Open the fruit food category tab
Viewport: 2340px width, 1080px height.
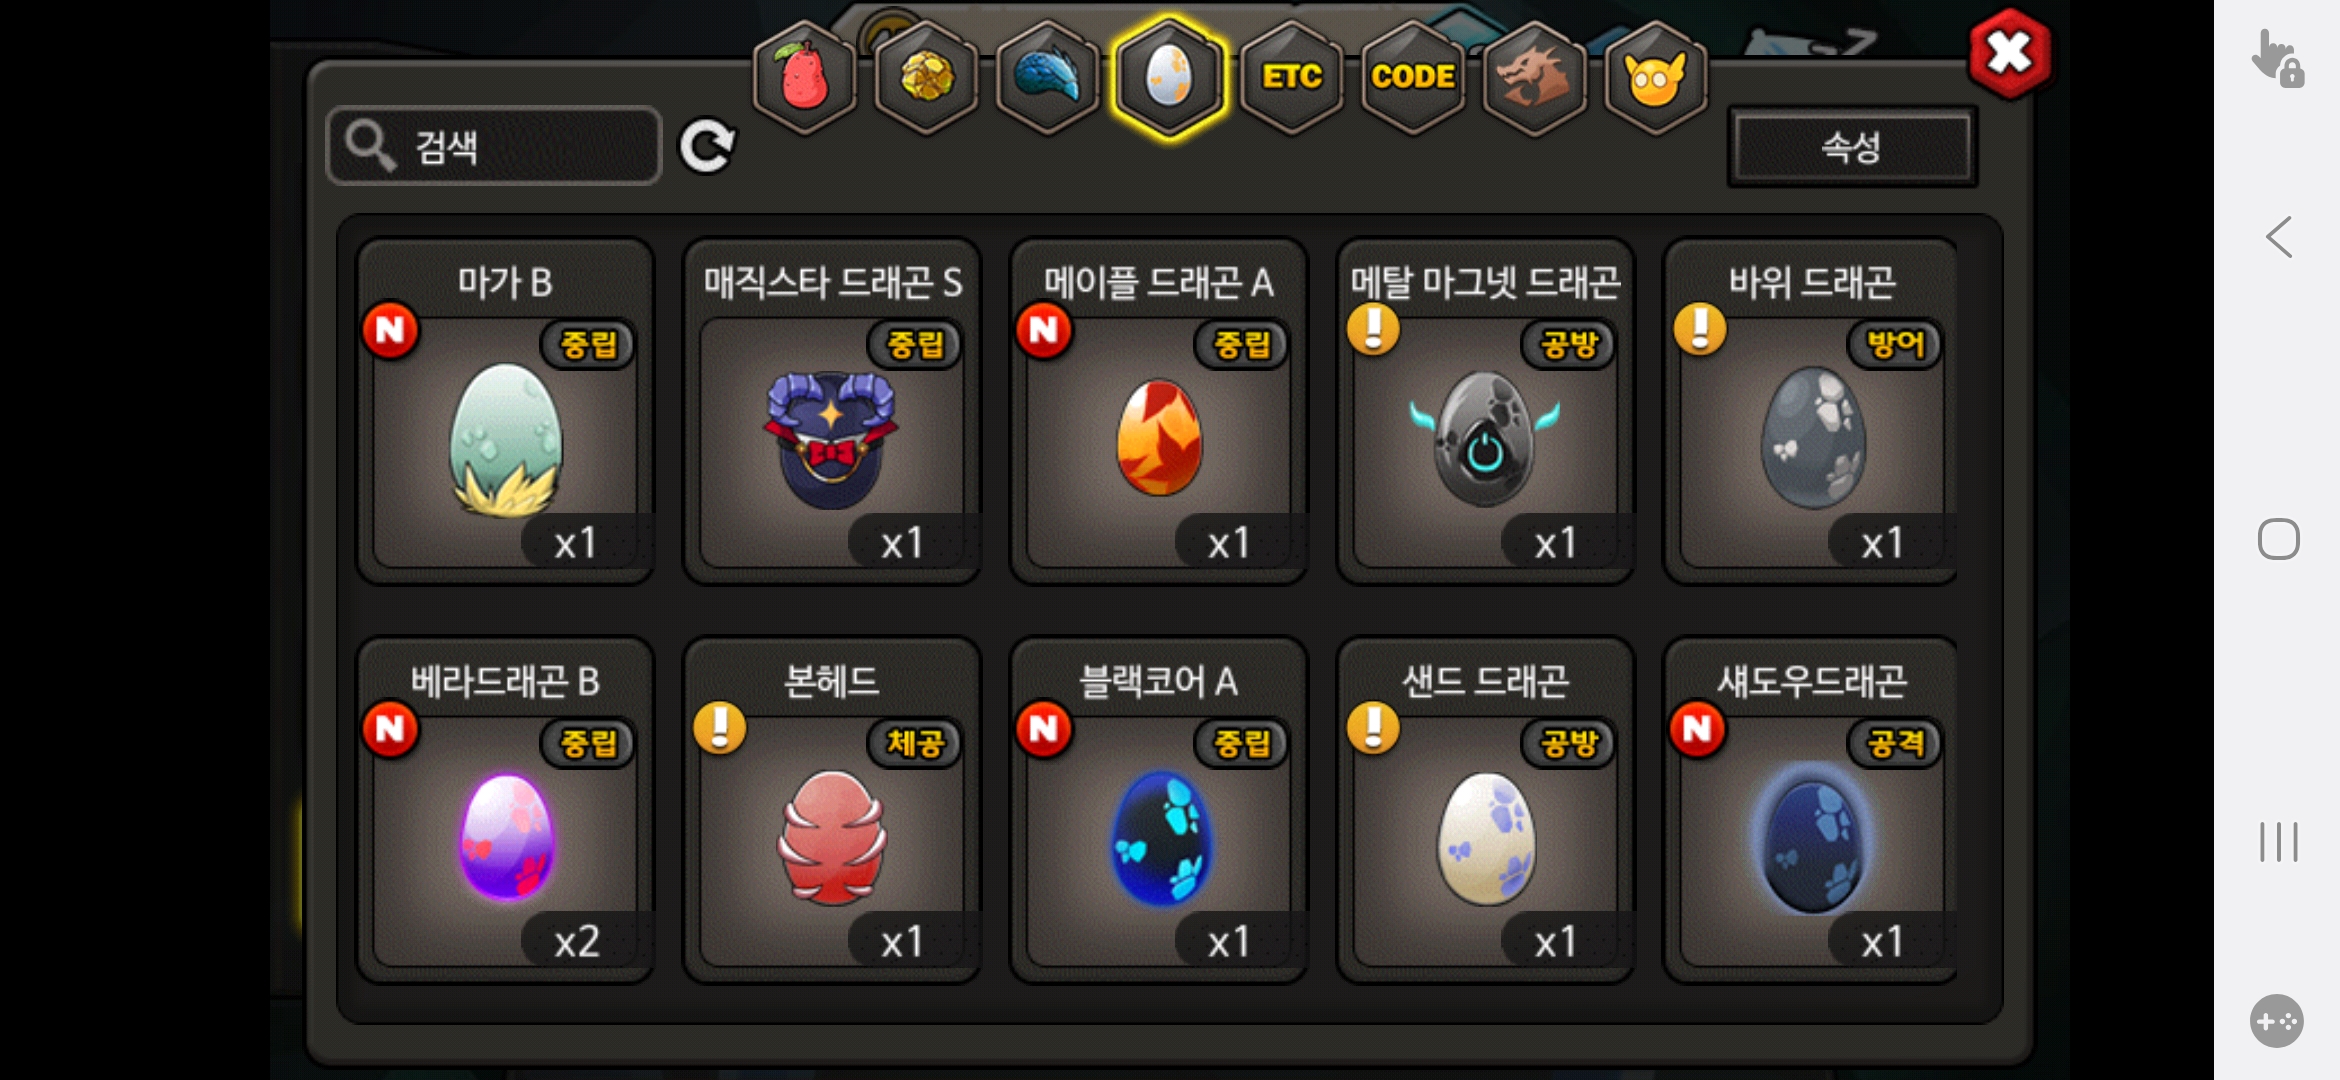805,77
